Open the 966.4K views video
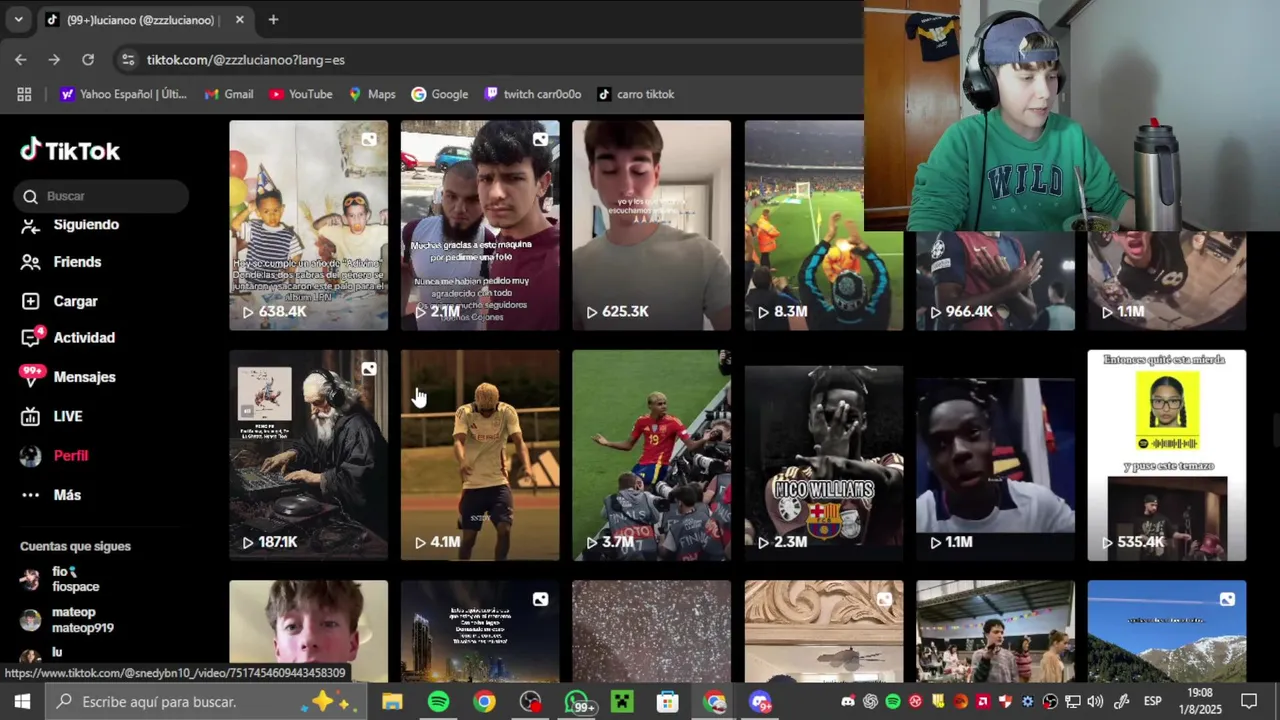Viewport: 1280px width, 720px height. (995, 281)
